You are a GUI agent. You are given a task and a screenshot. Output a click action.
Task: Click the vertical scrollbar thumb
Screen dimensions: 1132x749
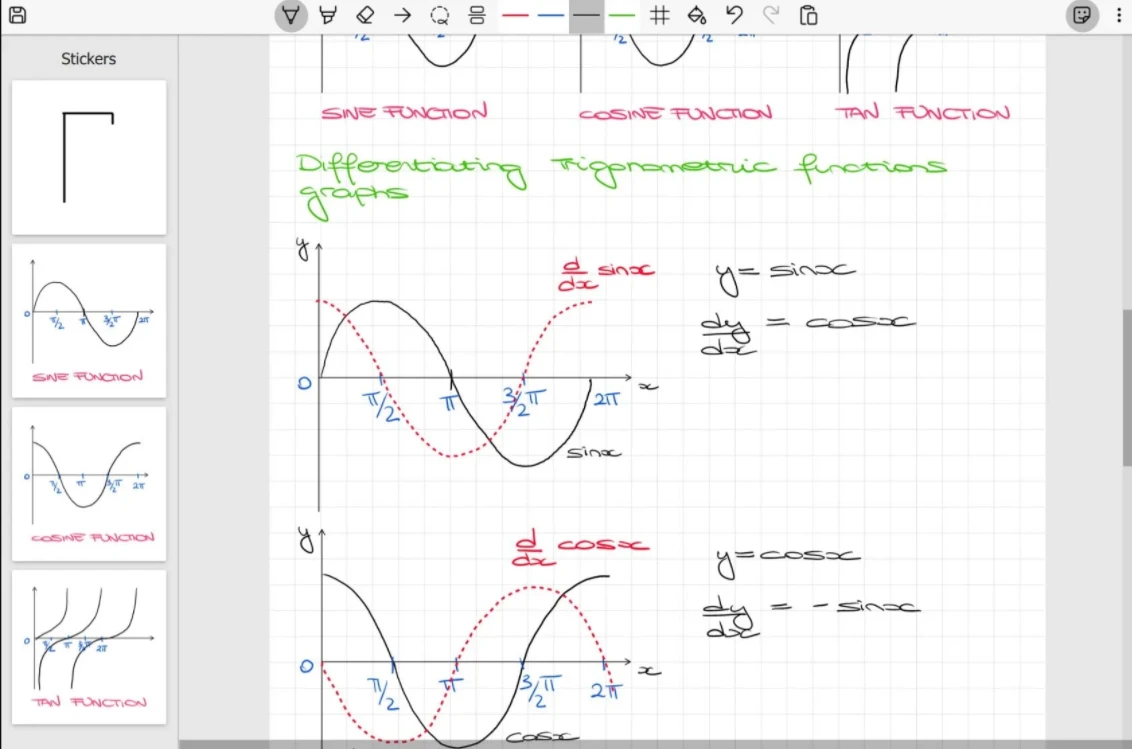(1127, 388)
